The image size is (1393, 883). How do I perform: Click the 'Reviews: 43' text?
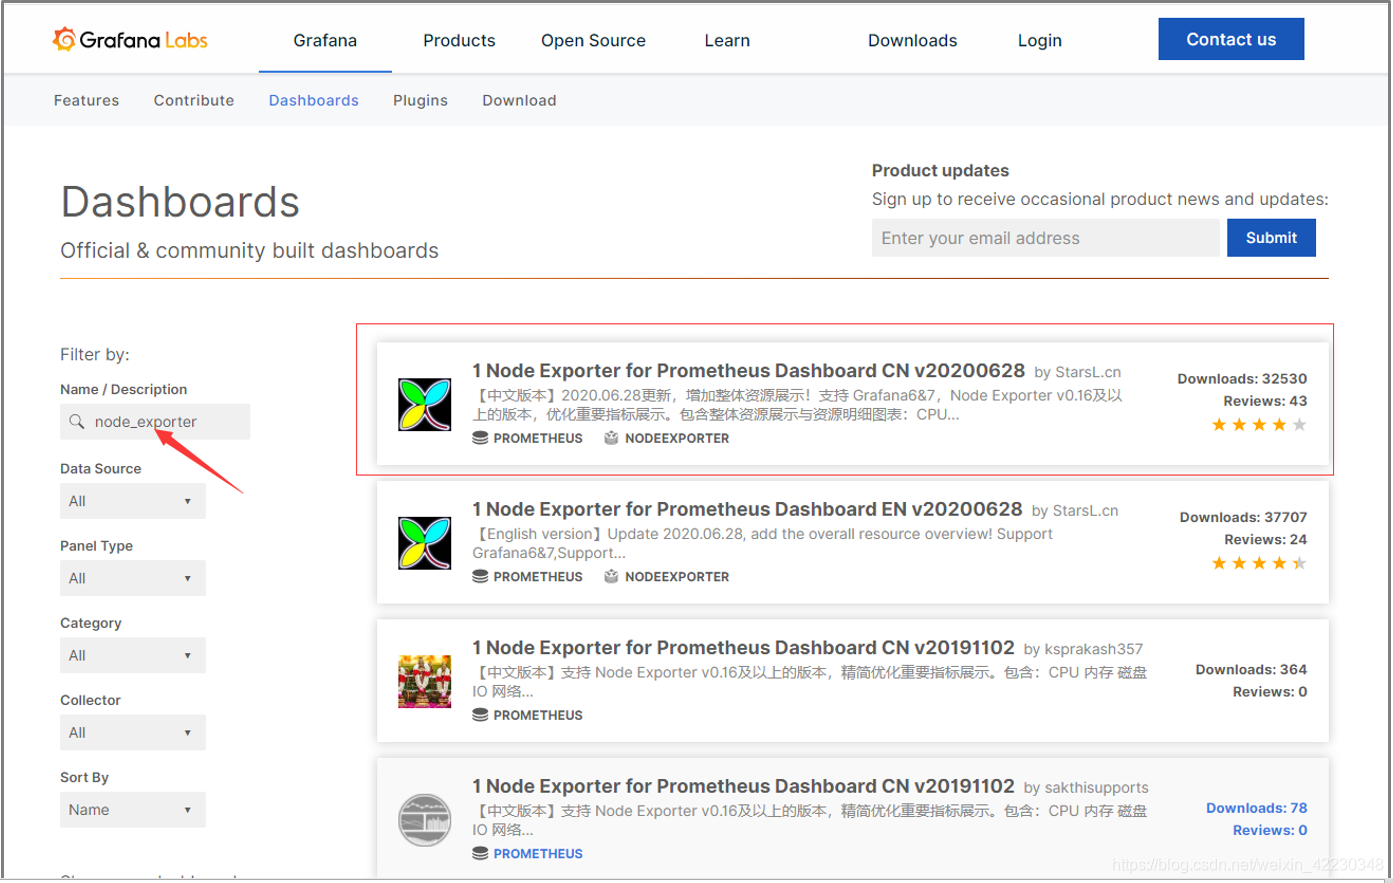[1265, 401]
